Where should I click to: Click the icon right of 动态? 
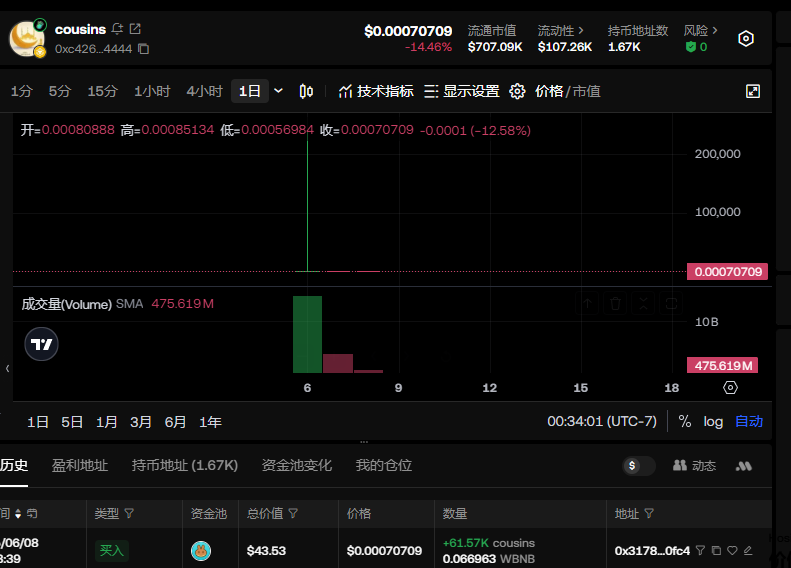[744, 466]
